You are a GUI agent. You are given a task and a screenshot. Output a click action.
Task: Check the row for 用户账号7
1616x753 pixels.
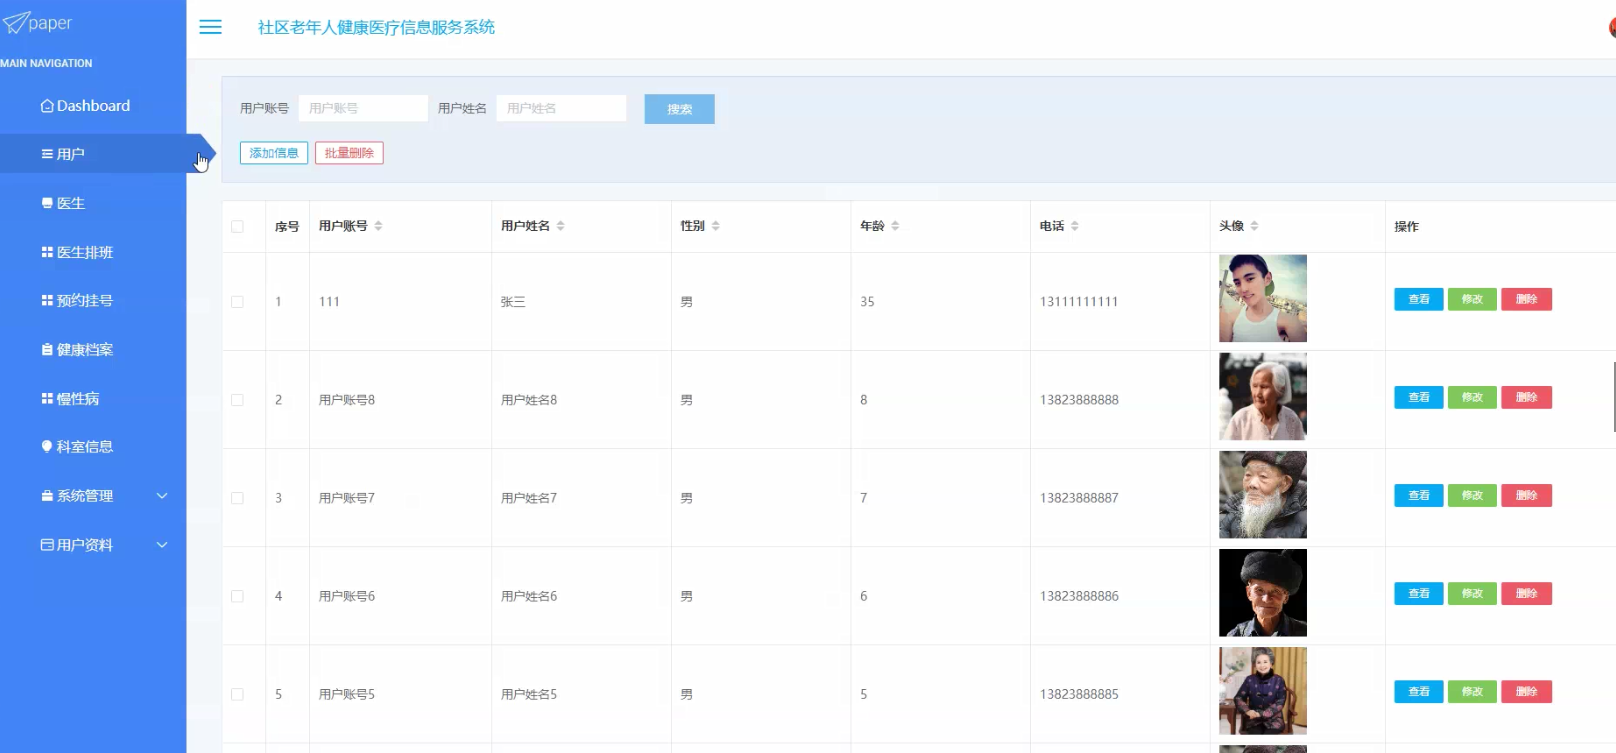pos(237,498)
